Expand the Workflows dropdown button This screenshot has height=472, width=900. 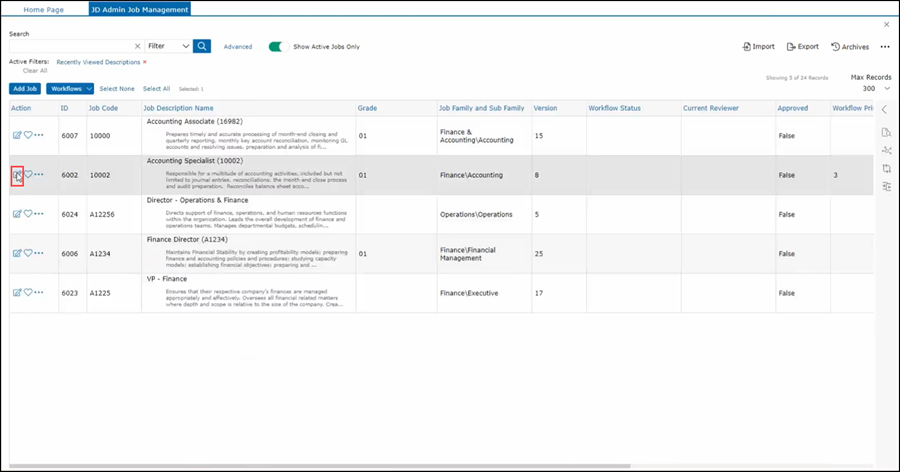click(69, 89)
